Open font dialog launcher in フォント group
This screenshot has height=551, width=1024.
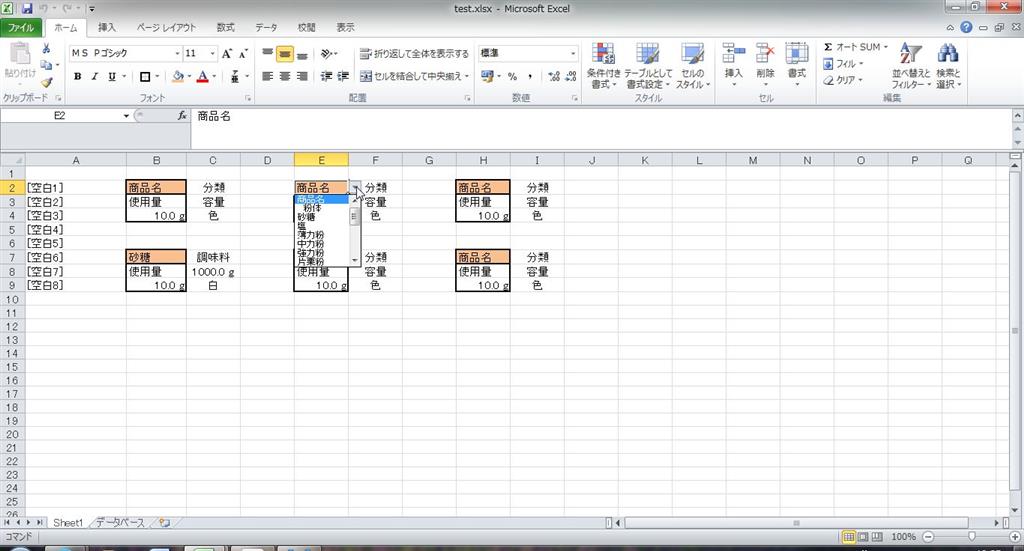248,98
